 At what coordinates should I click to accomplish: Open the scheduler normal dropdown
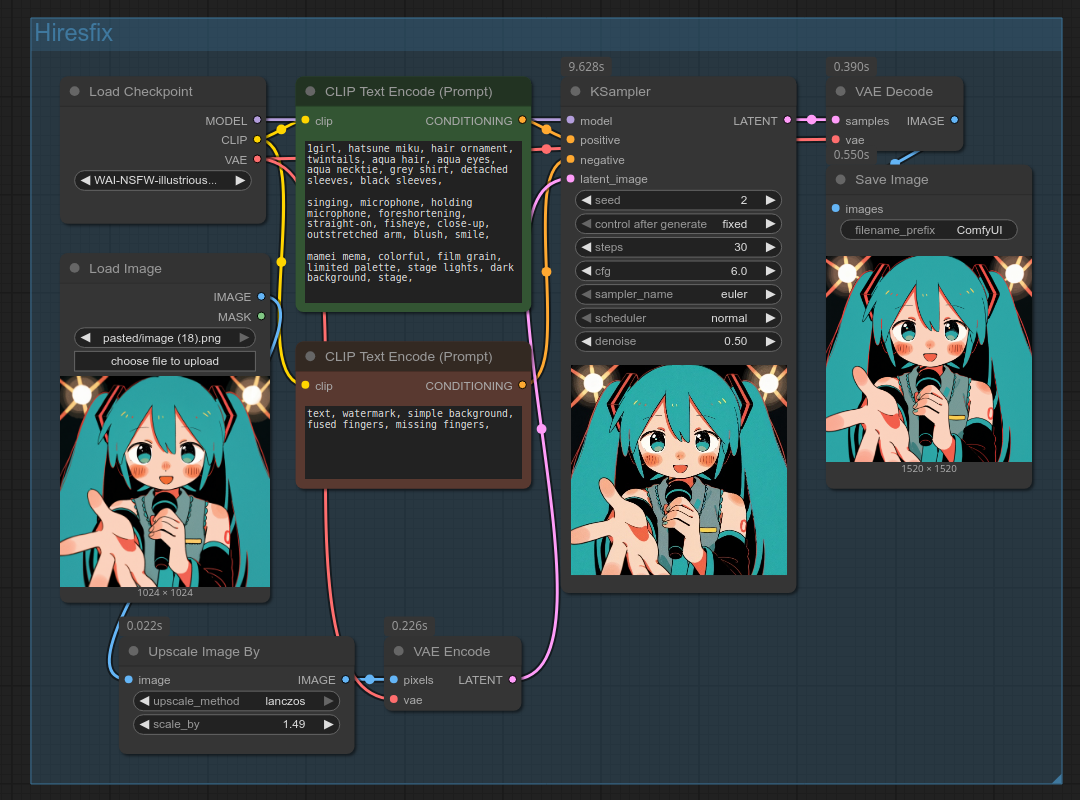click(678, 318)
